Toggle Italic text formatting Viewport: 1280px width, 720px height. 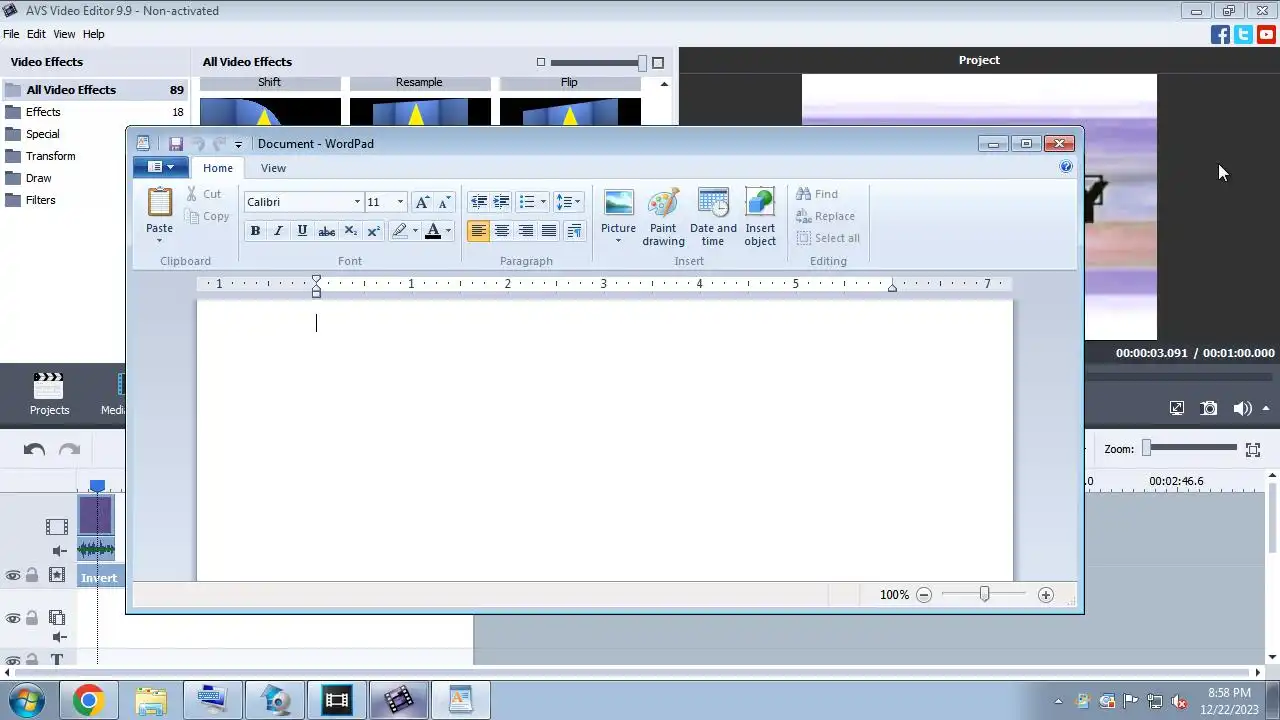point(278,231)
